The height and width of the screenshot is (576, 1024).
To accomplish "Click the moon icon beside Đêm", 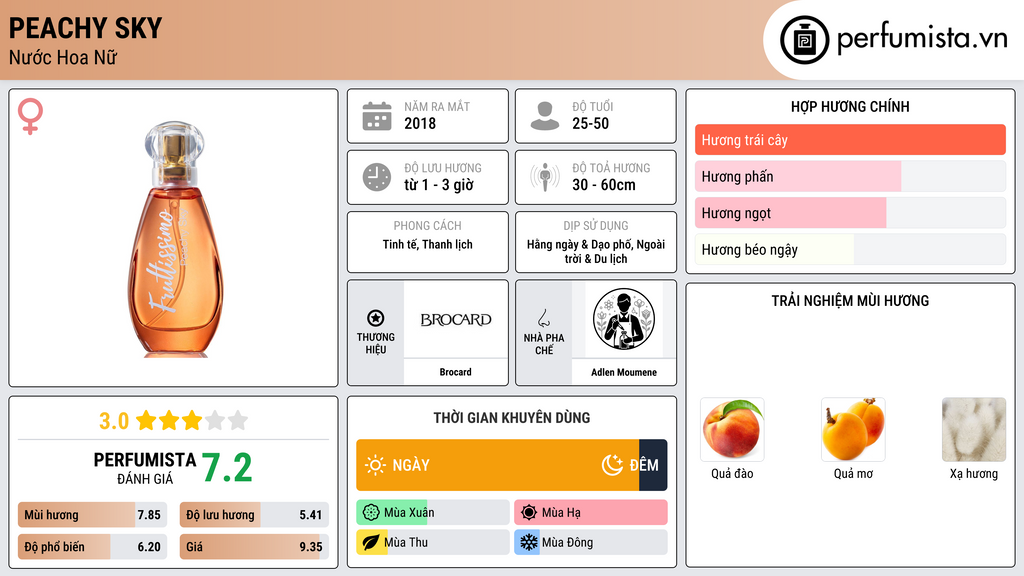I will 612,465.
